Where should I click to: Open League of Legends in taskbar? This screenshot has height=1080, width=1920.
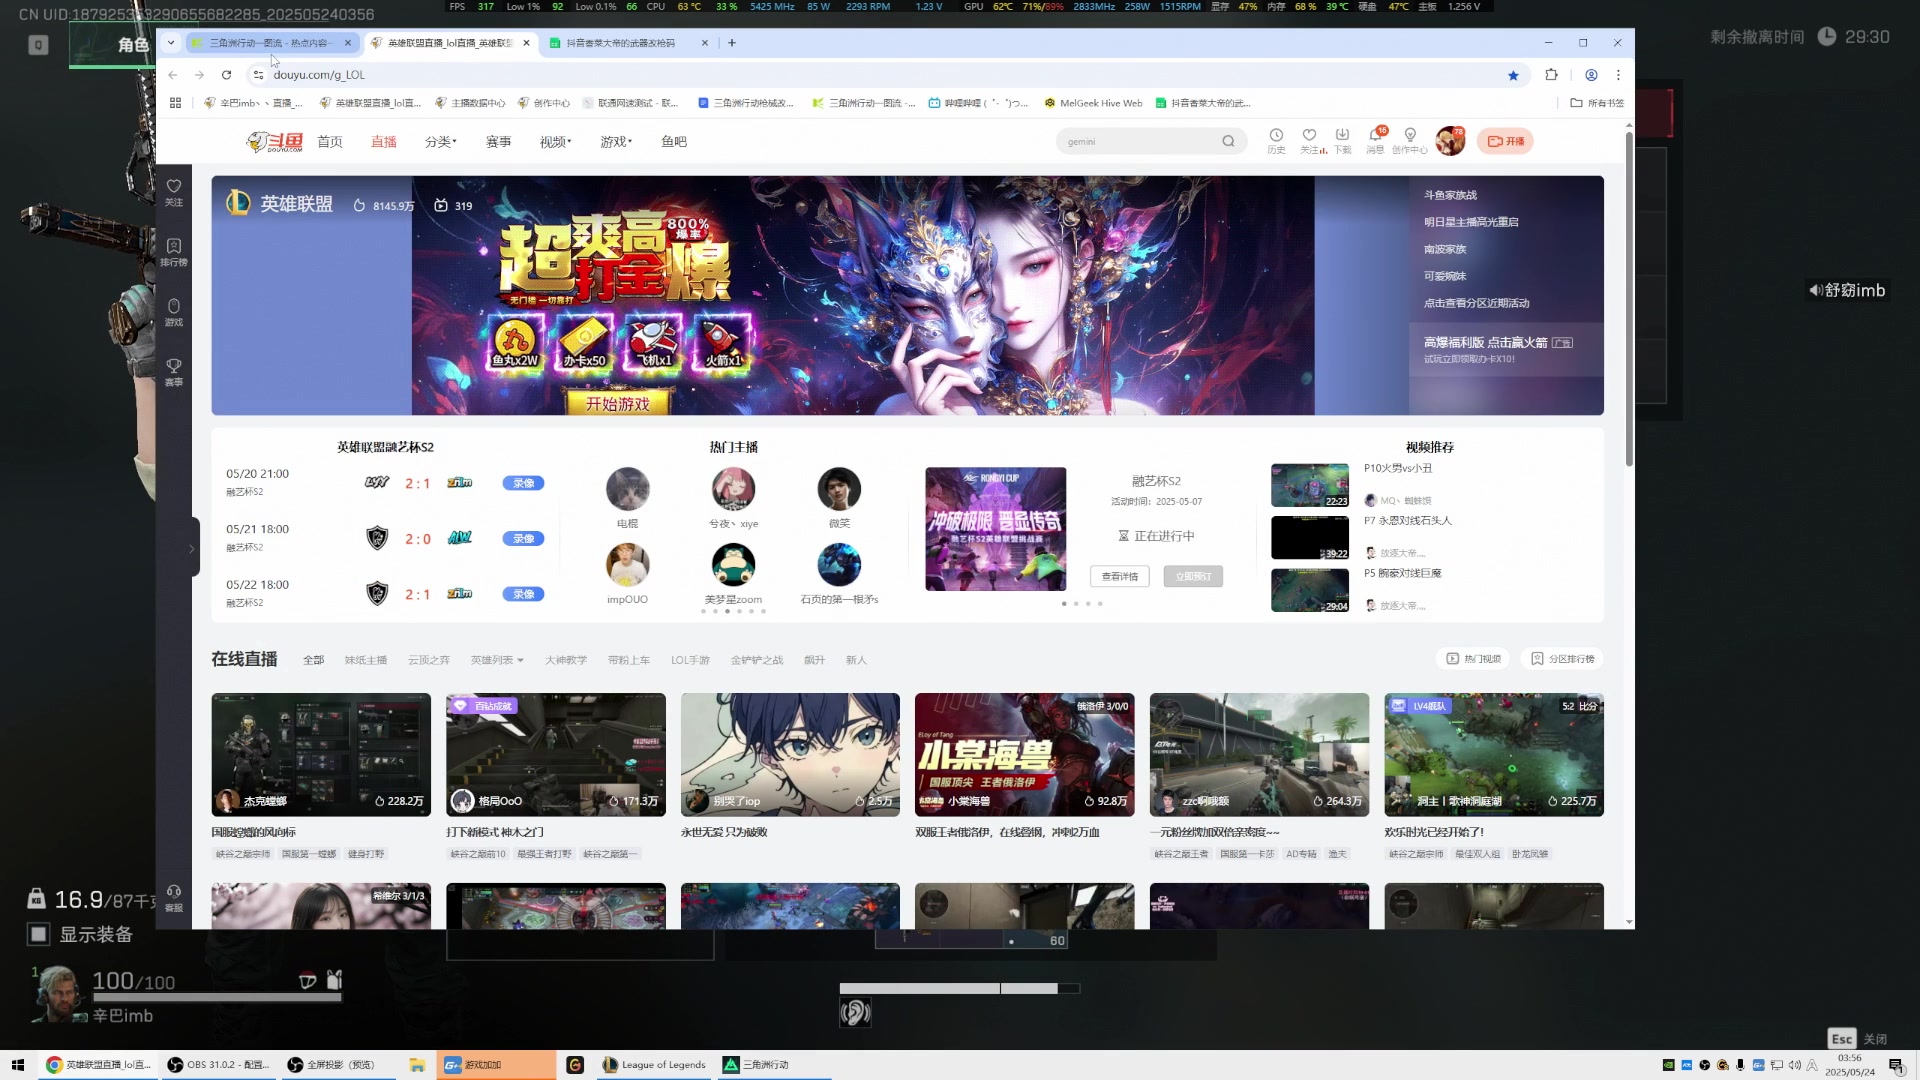point(654,1065)
